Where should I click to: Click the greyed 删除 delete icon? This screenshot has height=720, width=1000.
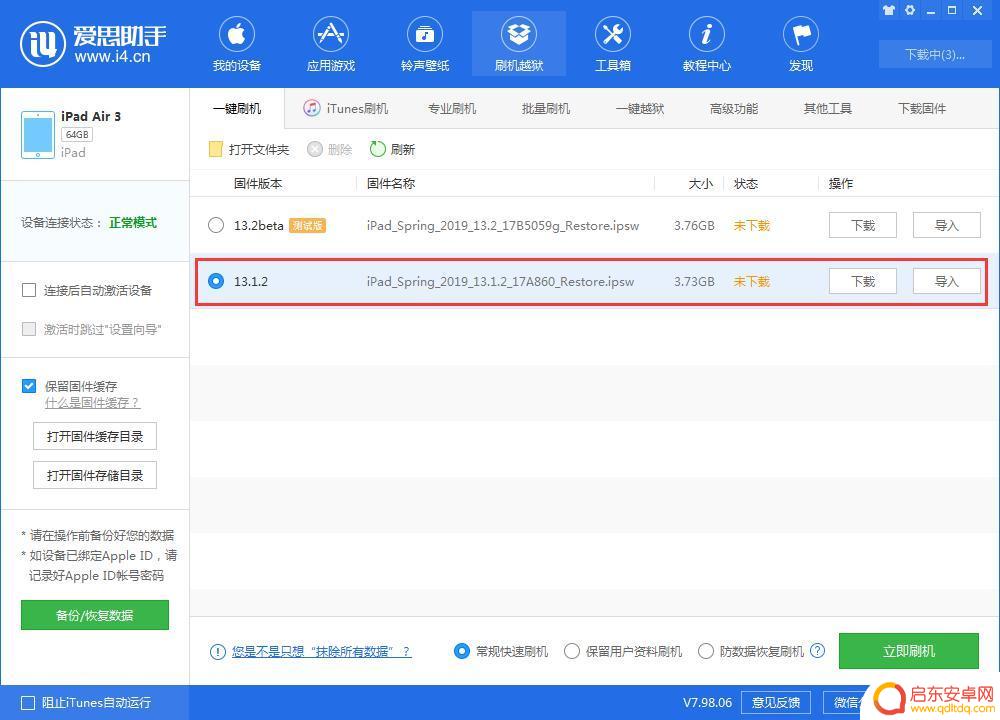click(x=315, y=149)
